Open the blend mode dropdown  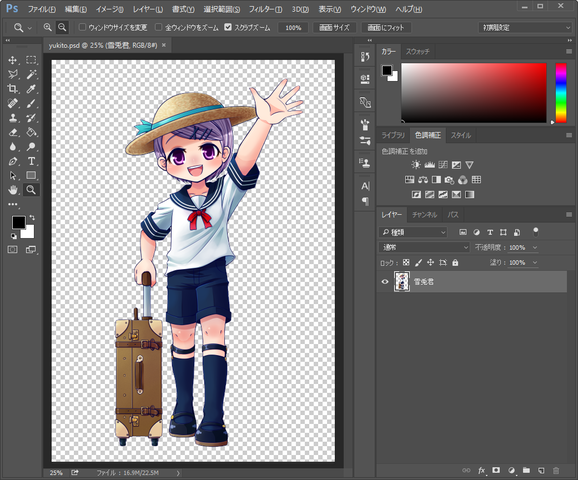[424, 247]
